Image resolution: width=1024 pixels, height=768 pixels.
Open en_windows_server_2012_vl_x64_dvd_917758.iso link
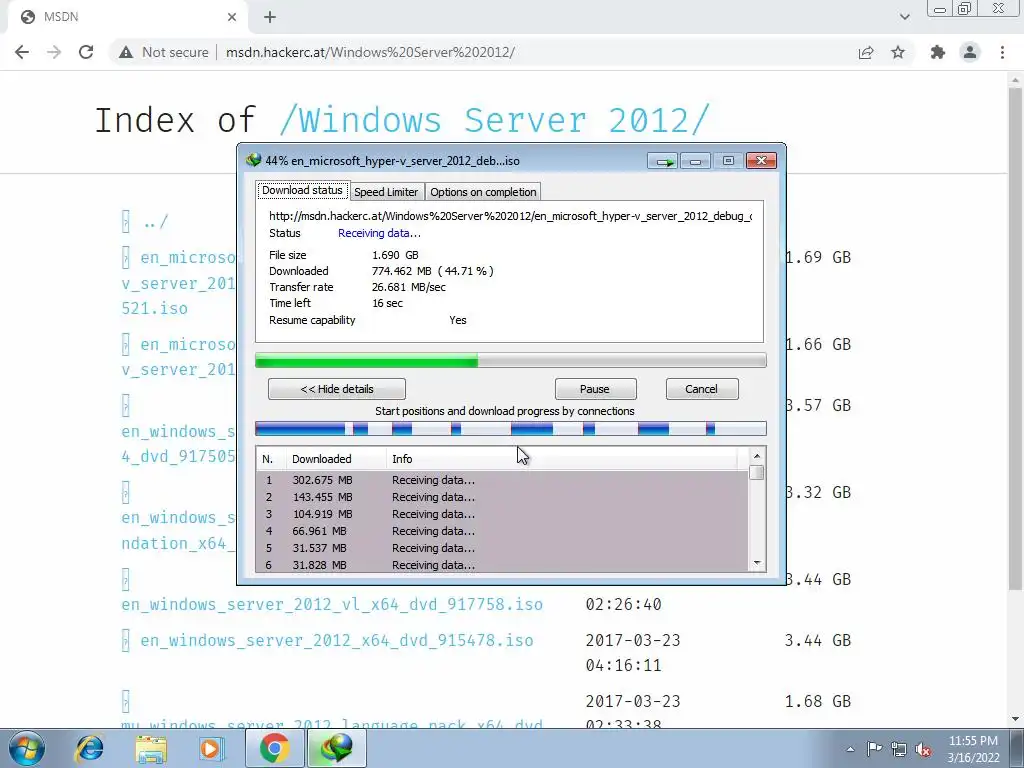tap(332, 604)
